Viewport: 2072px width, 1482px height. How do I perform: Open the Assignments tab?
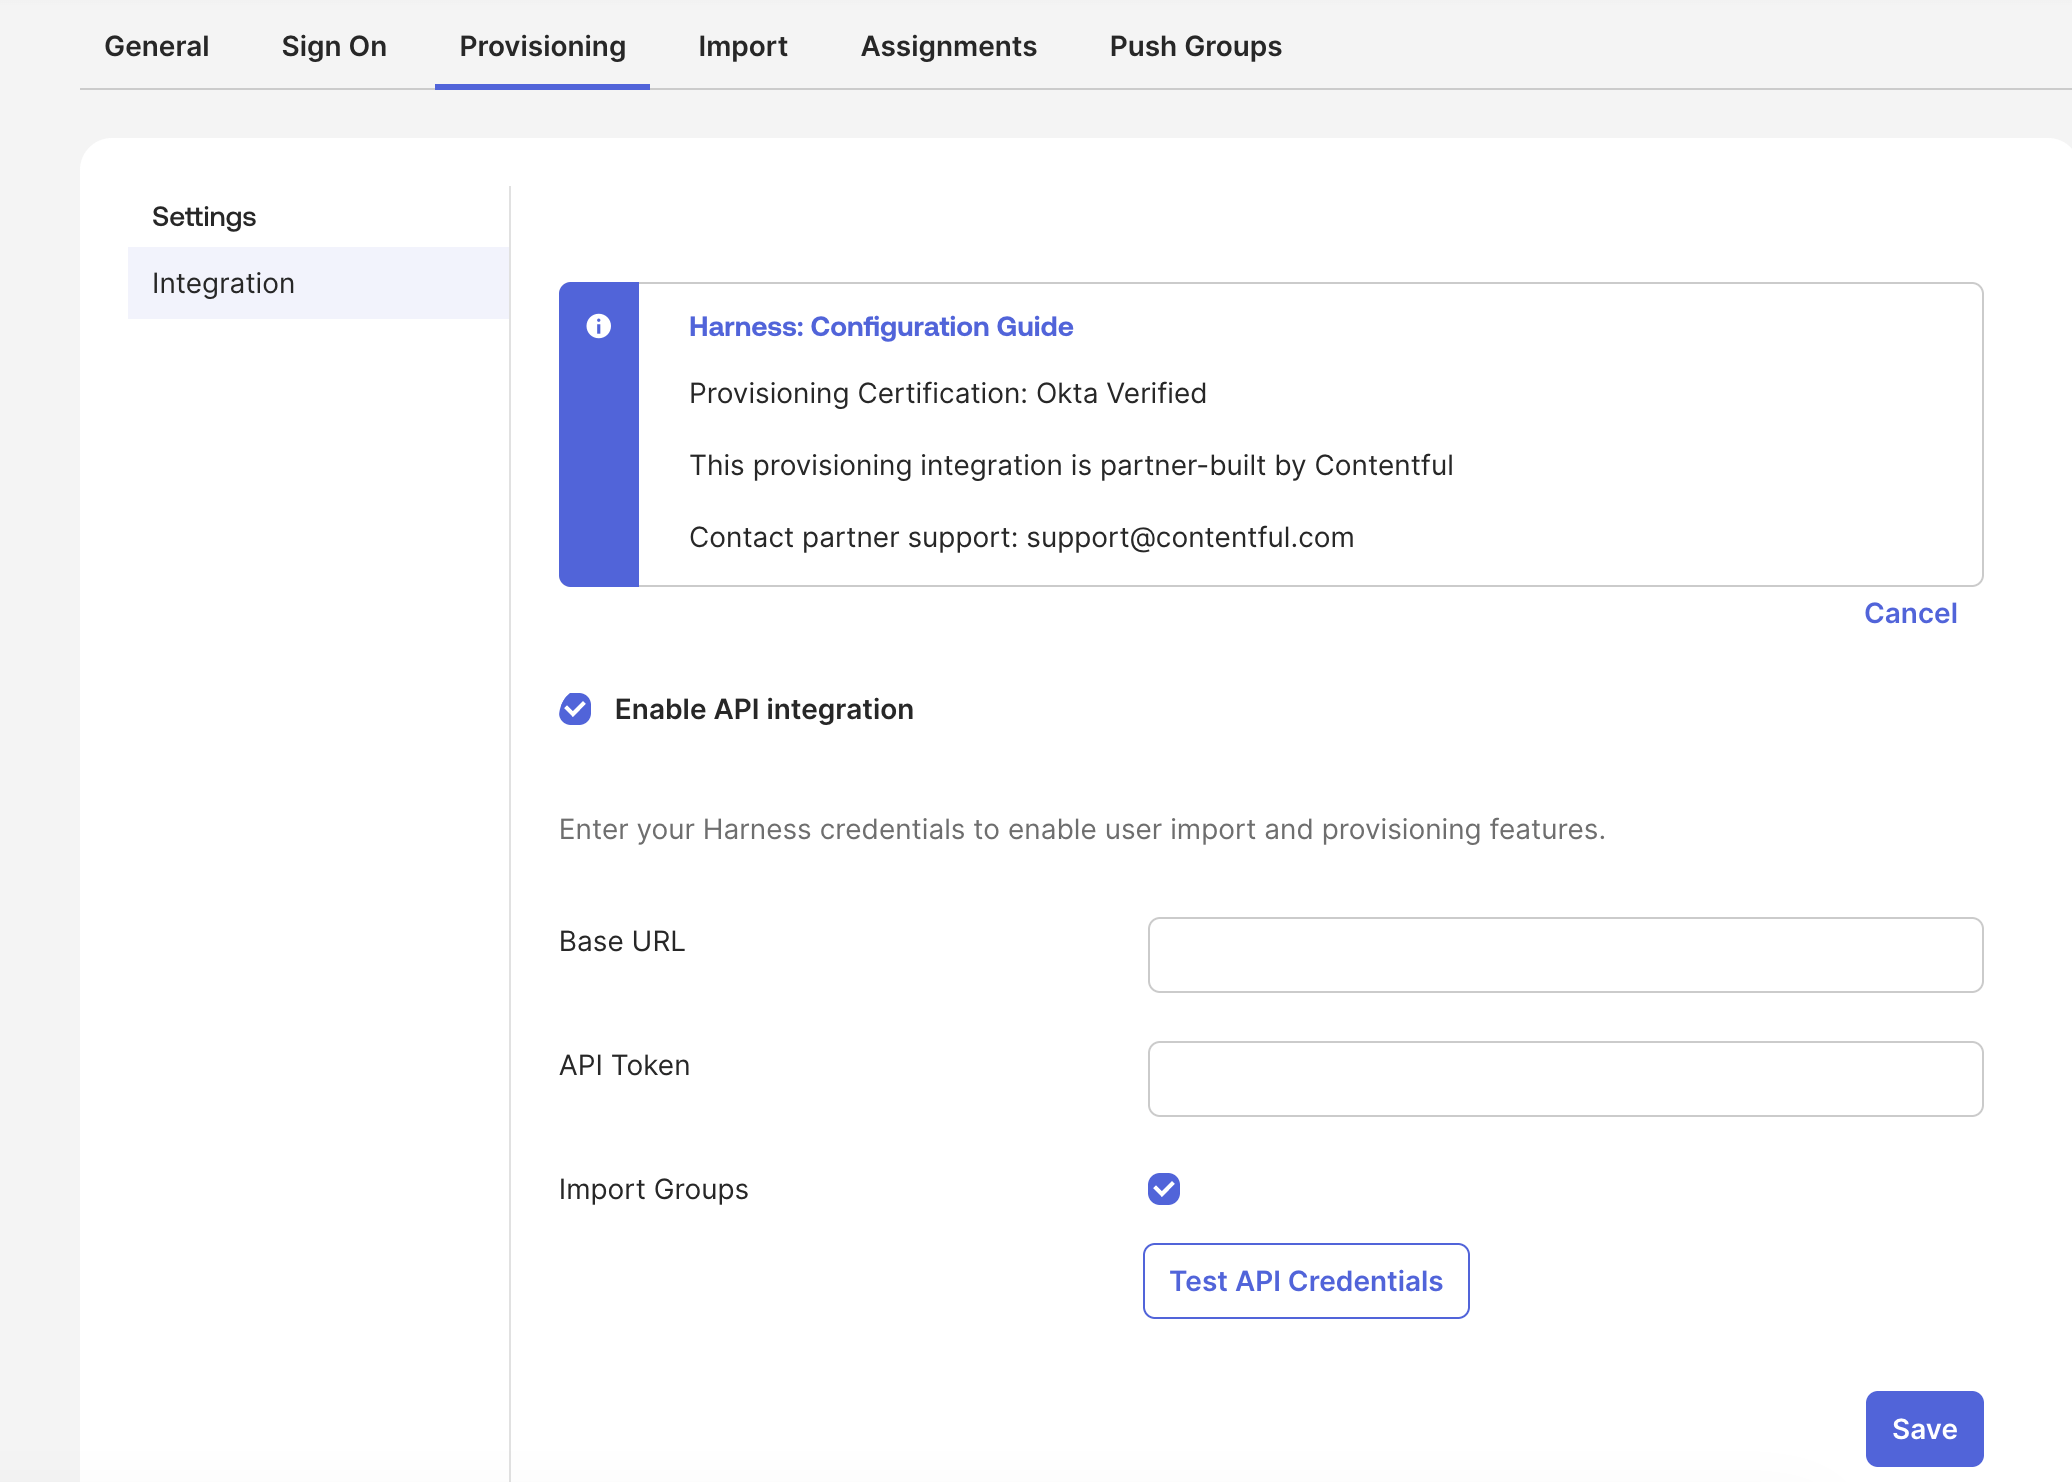point(949,46)
